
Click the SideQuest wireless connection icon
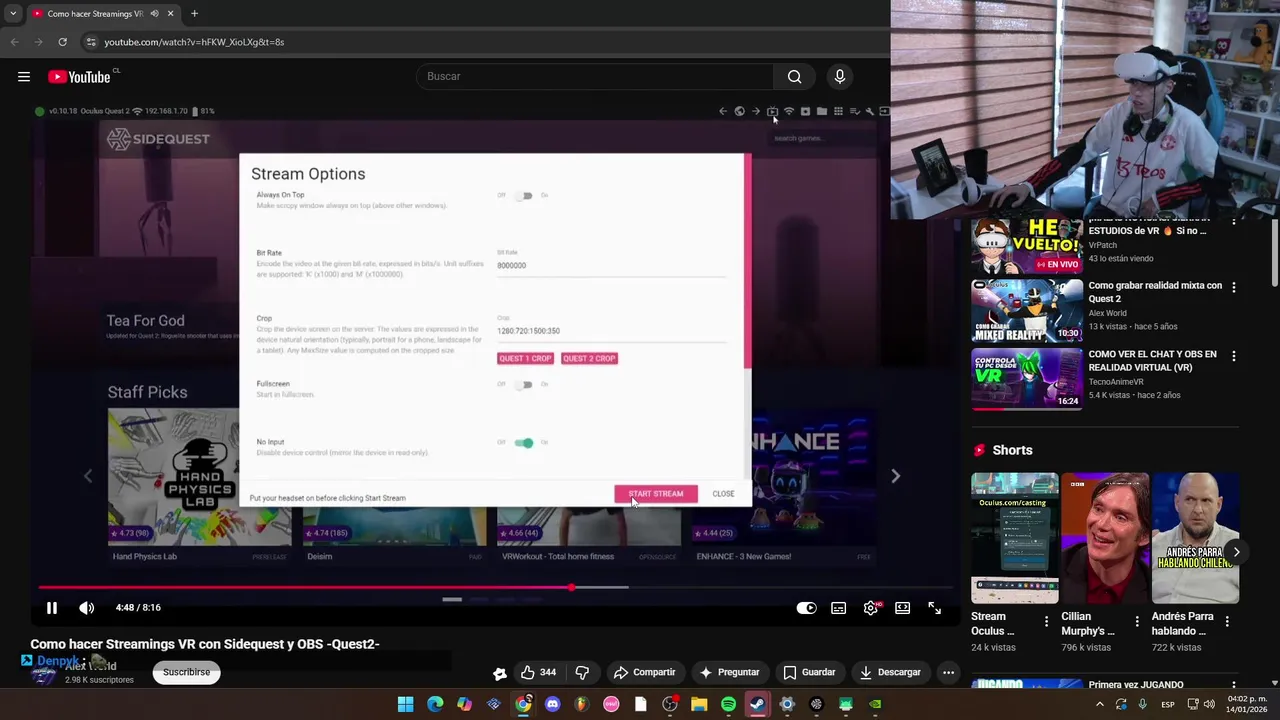point(789,111)
